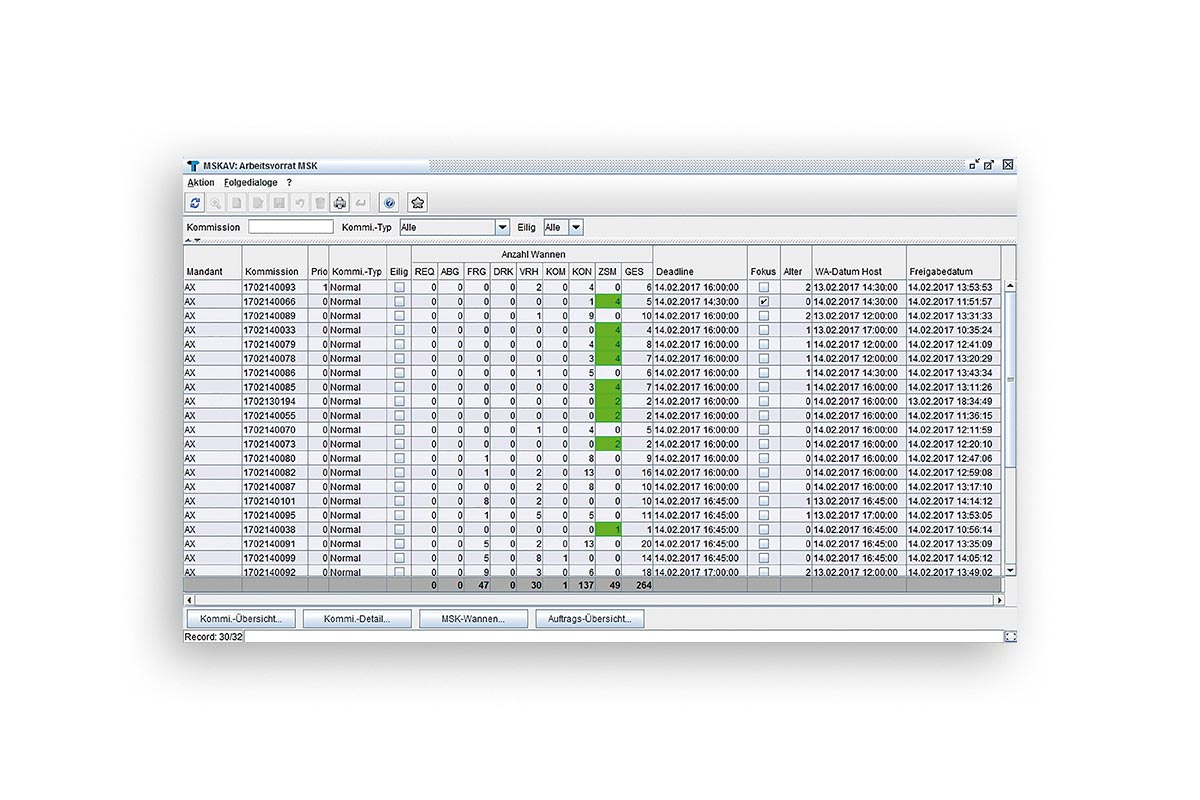1200x800 pixels.
Task: Sort by Freigabedatum column header
Action: [954, 263]
